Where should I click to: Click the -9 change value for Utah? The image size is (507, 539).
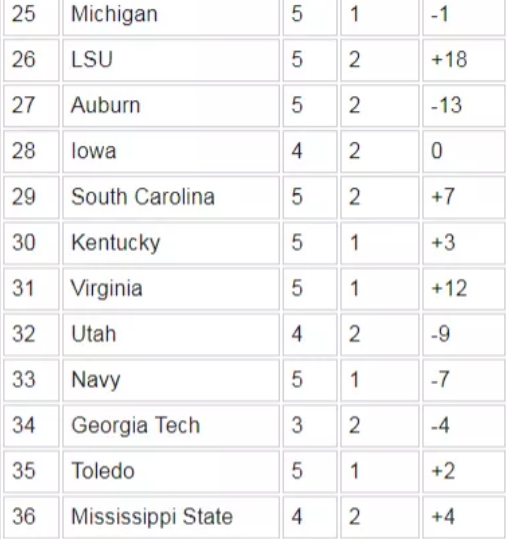(x=440, y=334)
